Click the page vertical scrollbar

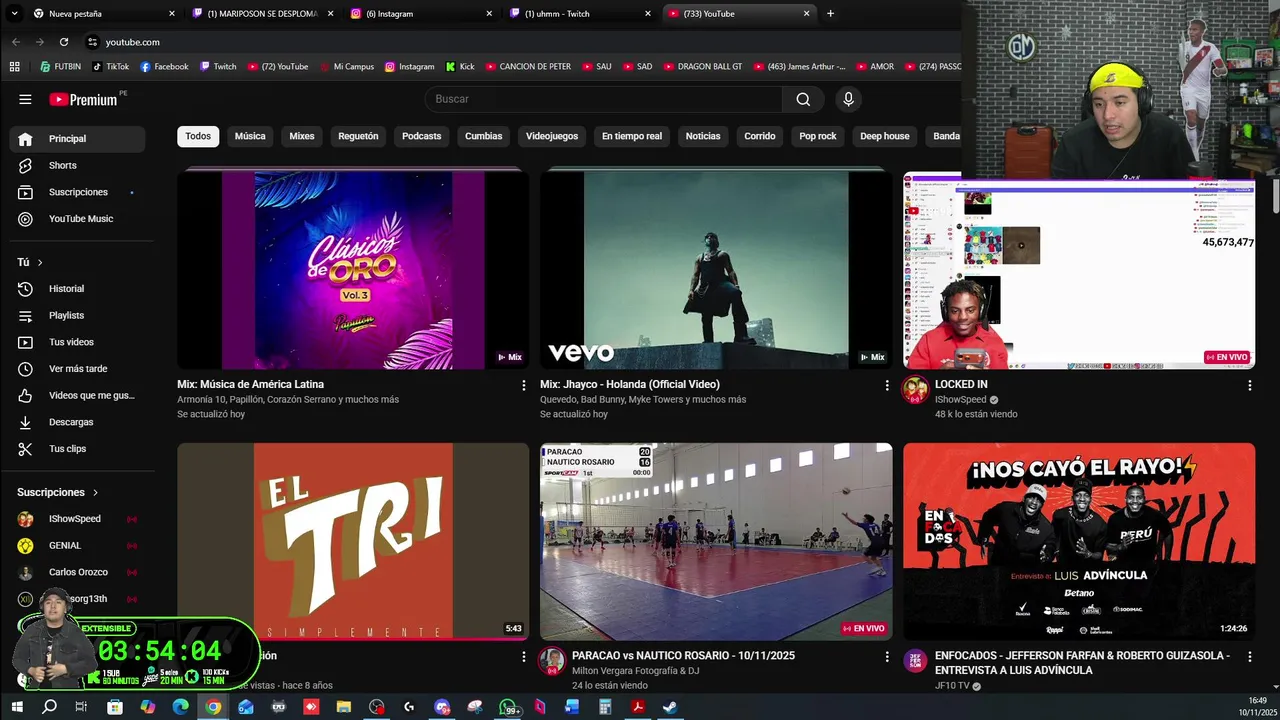(1274, 195)
